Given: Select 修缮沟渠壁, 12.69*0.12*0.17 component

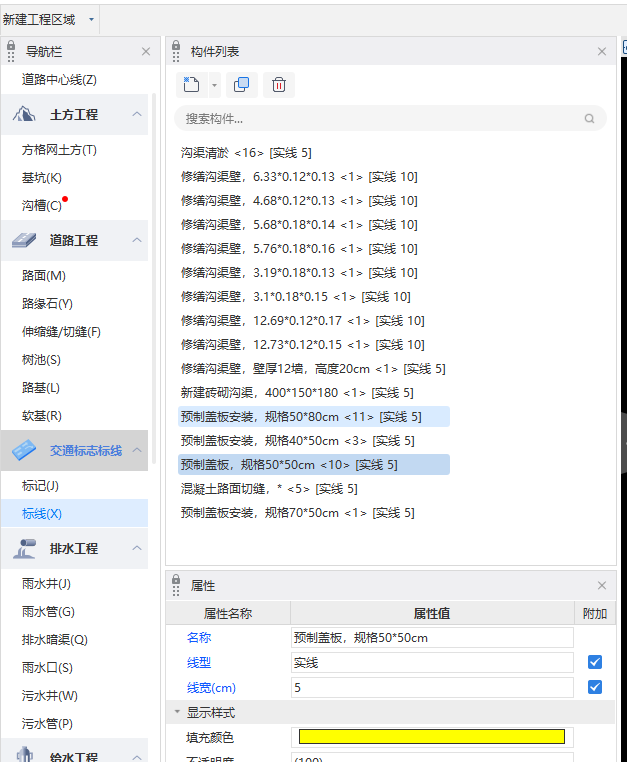Looking at the screenshot, I should (x=302, y=321).
